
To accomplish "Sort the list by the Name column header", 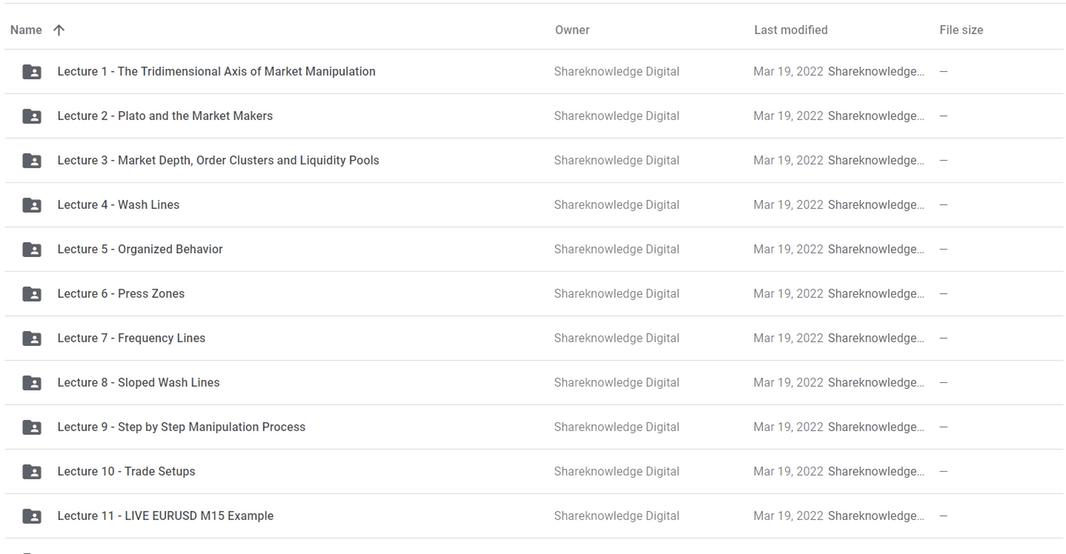I will pos(26,30).
